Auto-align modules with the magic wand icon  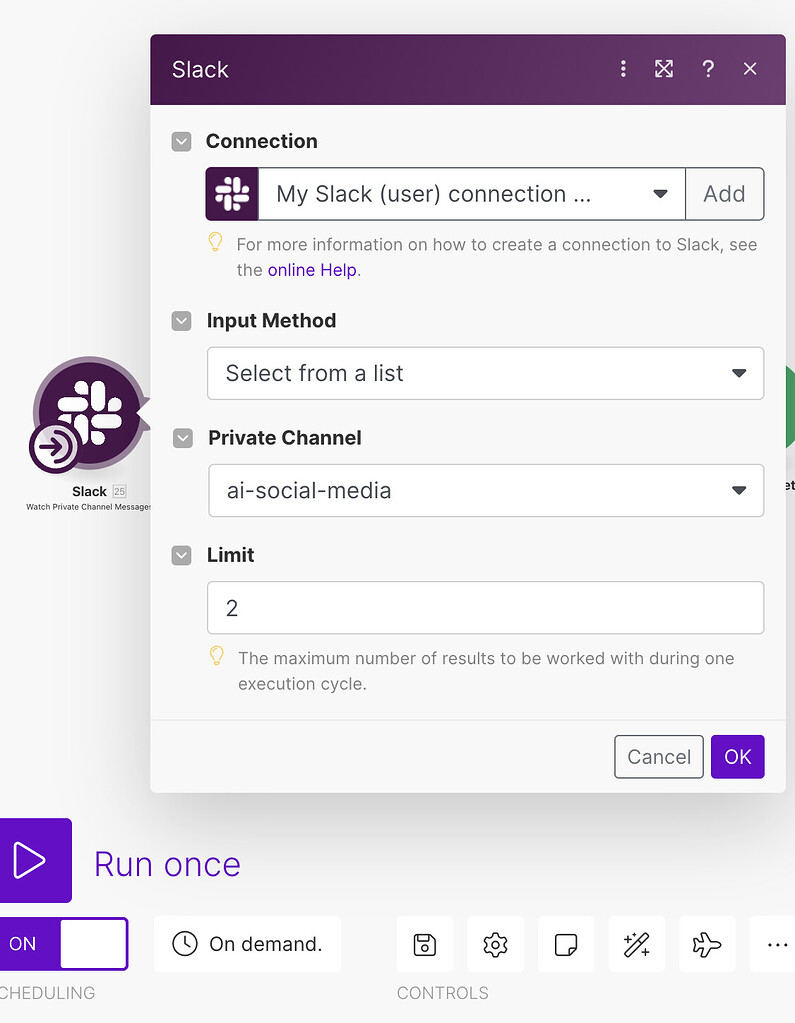coord(636,943)
